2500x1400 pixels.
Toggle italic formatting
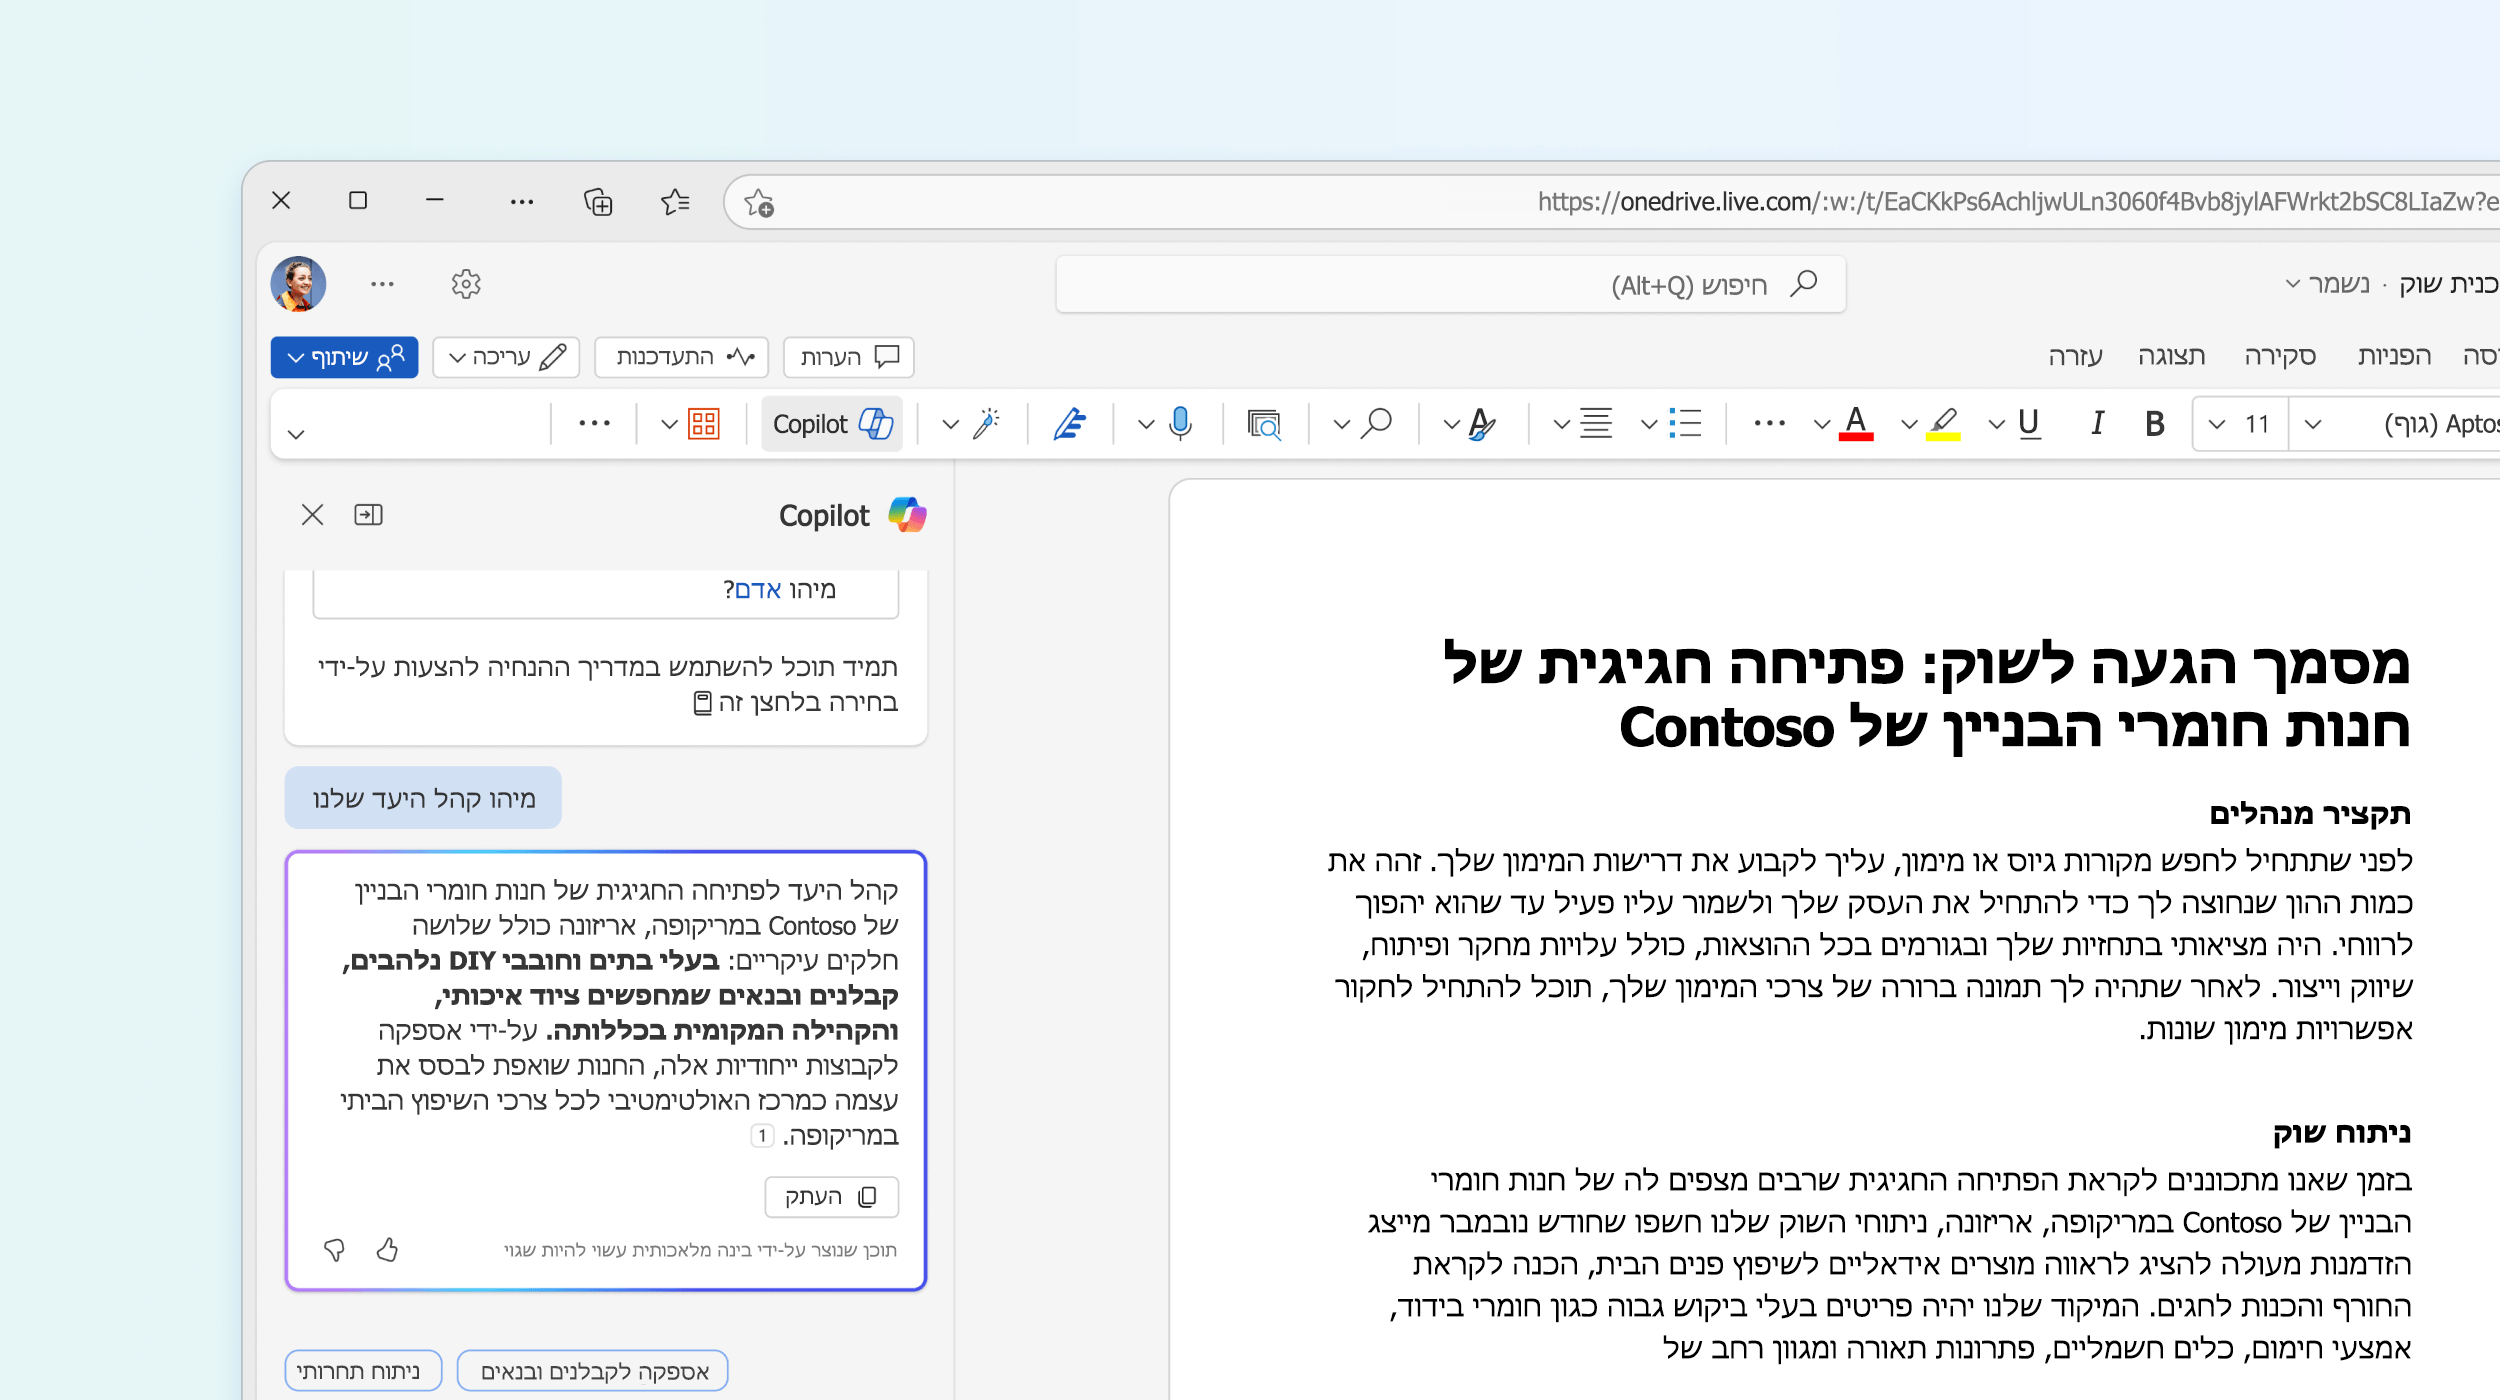tap(2097, 424)
